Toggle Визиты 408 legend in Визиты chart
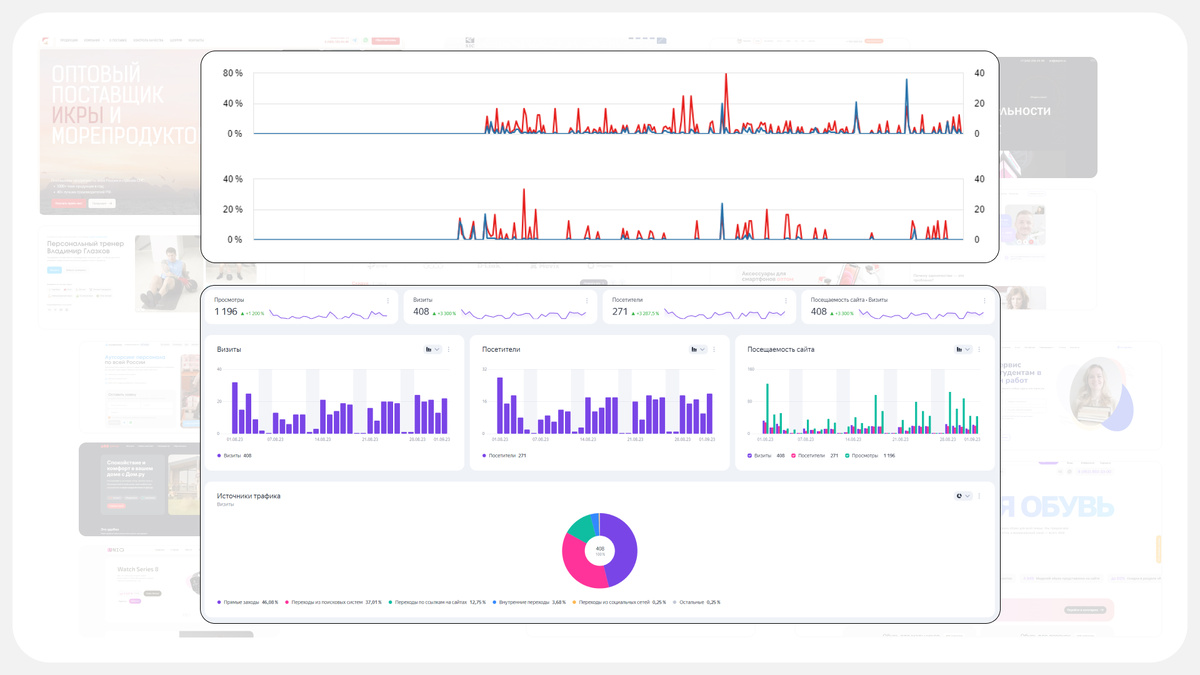 [235, 455]
